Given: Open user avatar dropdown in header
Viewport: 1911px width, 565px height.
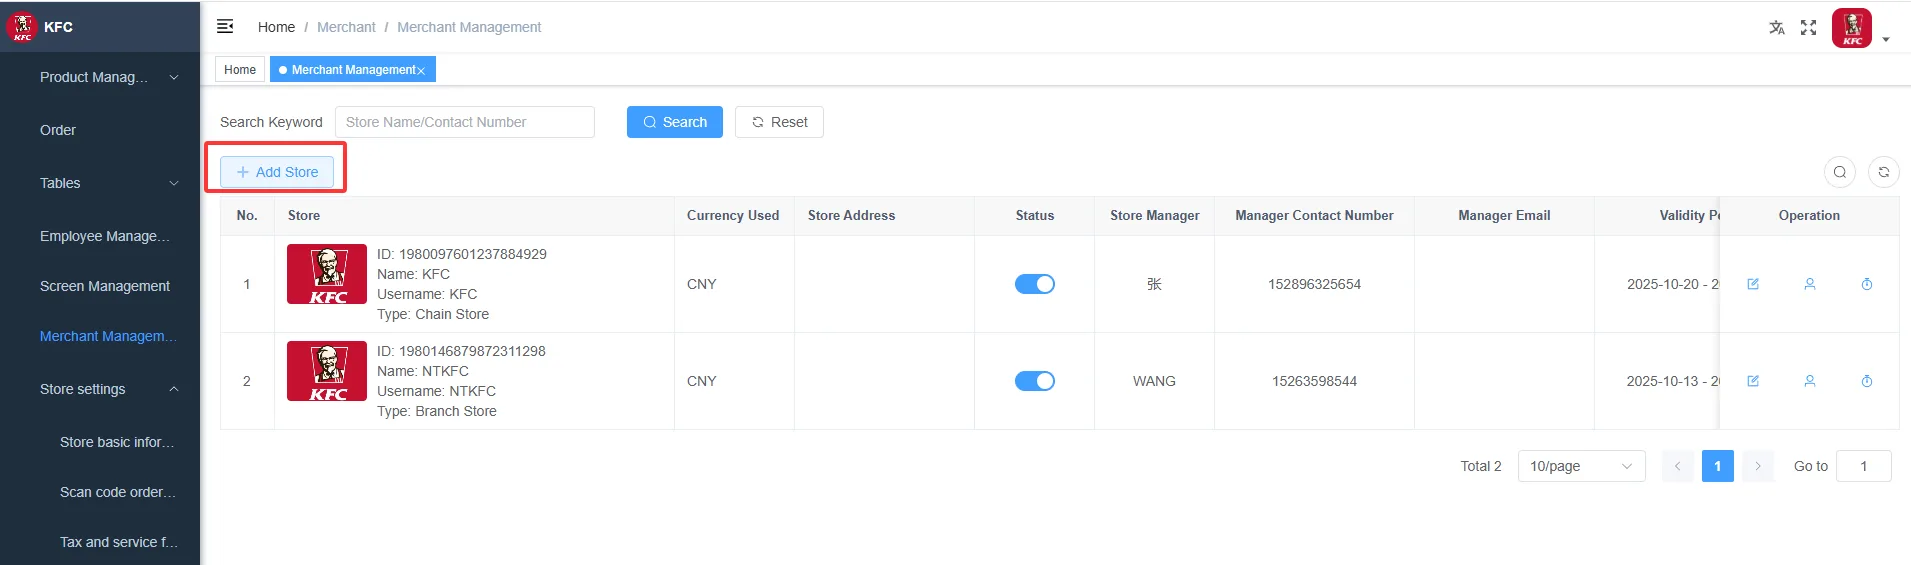Looking at the screenshot, I should click(1861, 28).
